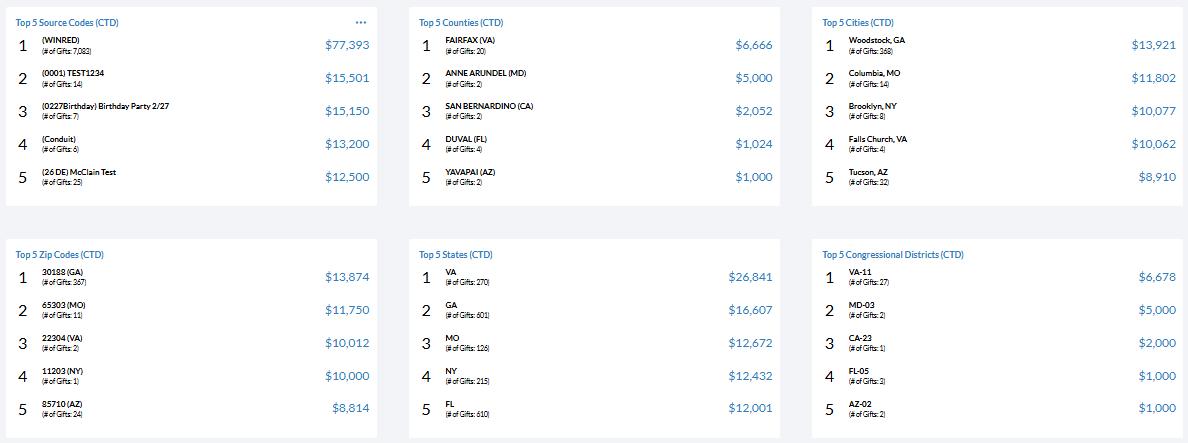Open Top 5 Zip Codes (CTD) title

click(x=60, y=254)
